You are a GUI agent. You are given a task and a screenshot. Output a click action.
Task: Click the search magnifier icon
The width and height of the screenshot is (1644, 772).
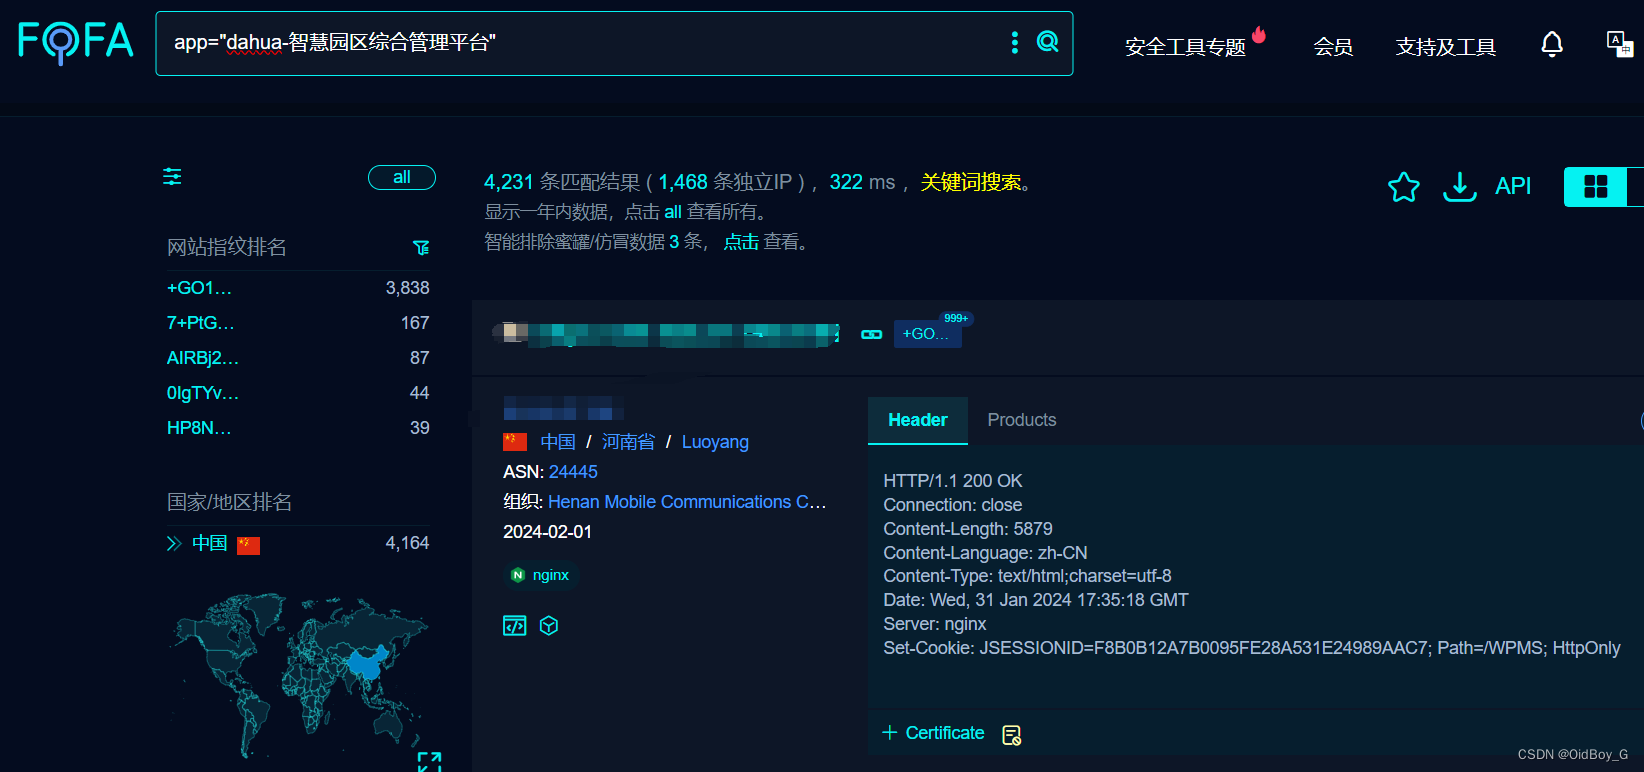click(x=1048, y=42)
